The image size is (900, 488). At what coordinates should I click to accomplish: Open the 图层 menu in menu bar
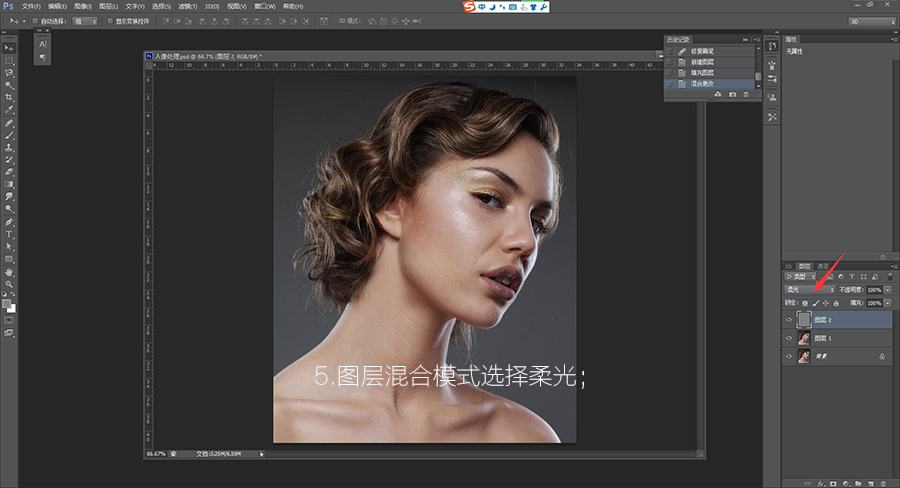click(x=108, y=6)
